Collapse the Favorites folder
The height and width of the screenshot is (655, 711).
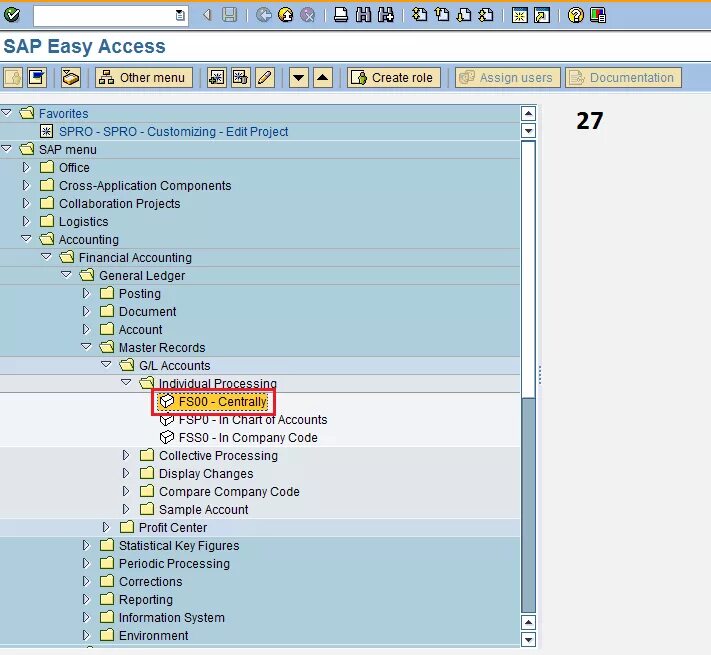coord(6,113)
